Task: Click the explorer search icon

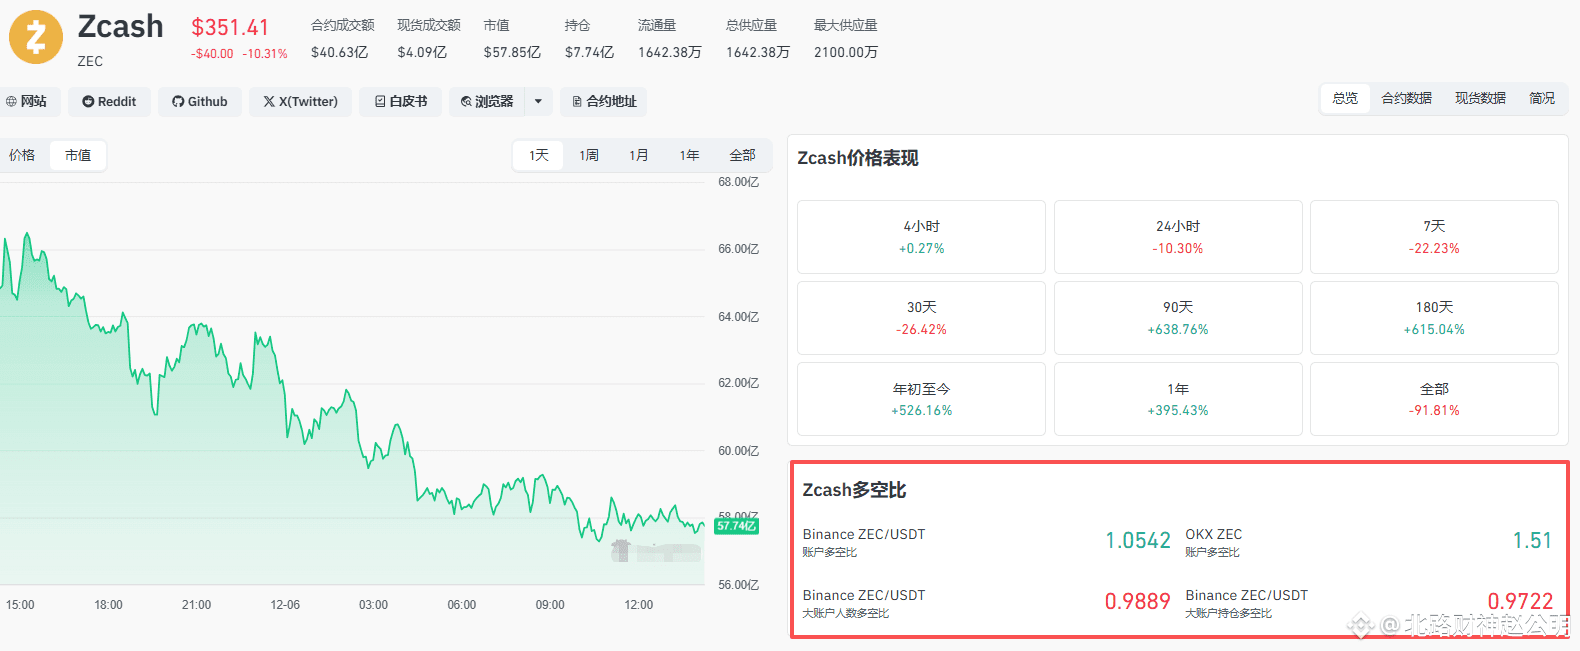Action: (x=466, y=101)
